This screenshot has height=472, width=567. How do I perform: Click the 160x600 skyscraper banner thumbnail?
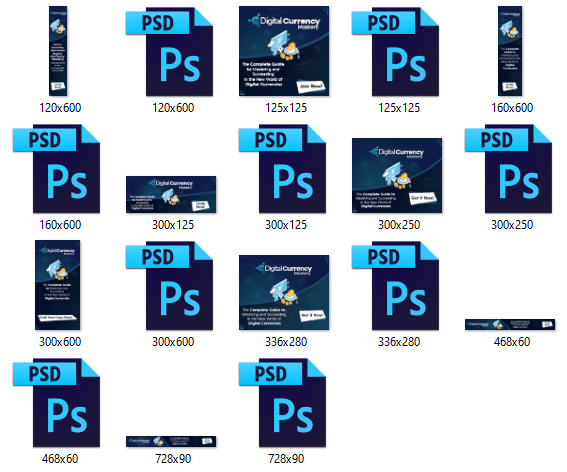tap(510, 51)
